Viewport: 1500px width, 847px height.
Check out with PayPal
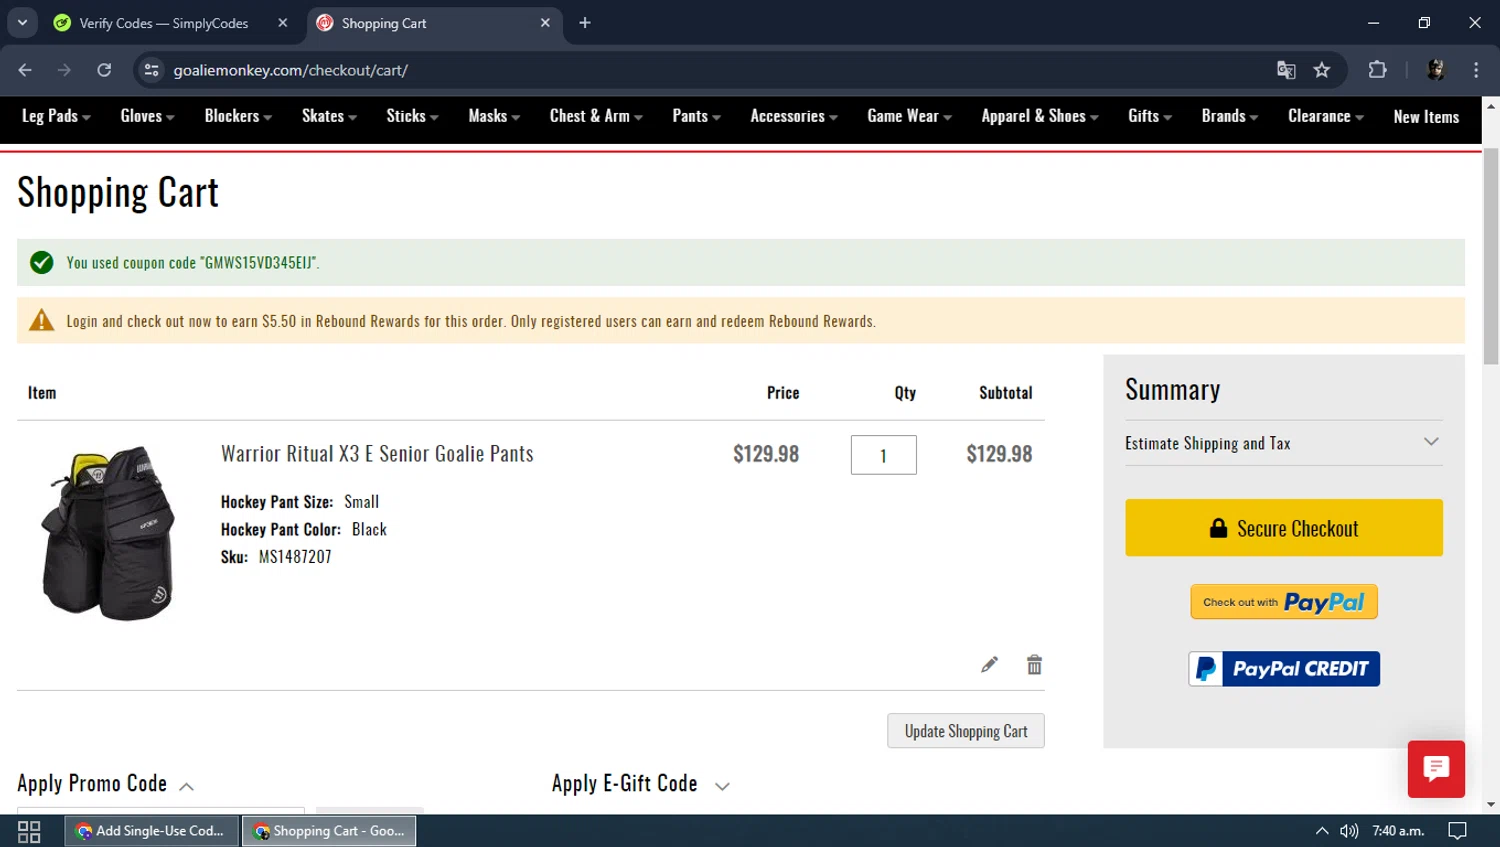tap(1284, 602)
